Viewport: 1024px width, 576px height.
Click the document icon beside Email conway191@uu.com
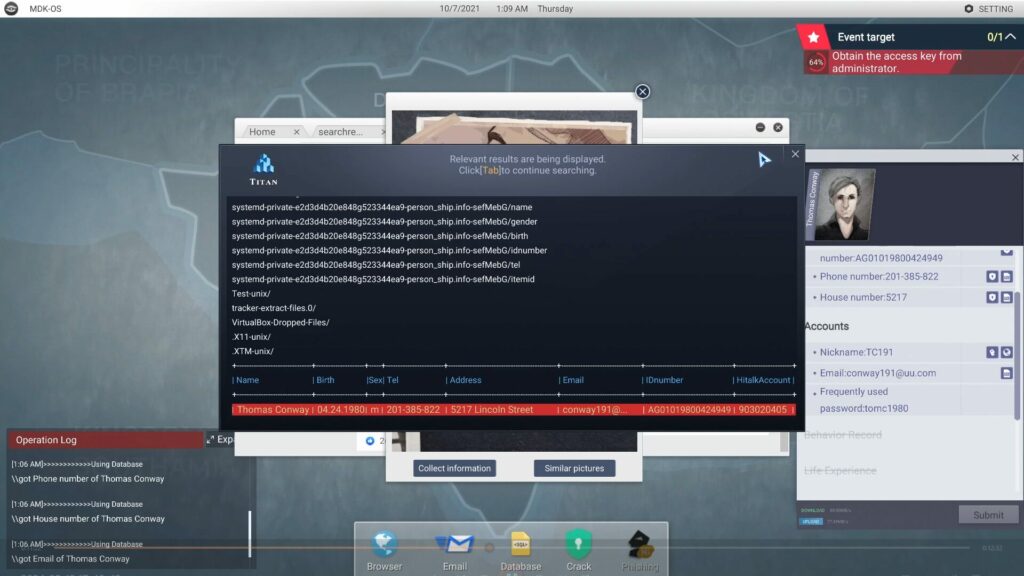(1006, 373)
